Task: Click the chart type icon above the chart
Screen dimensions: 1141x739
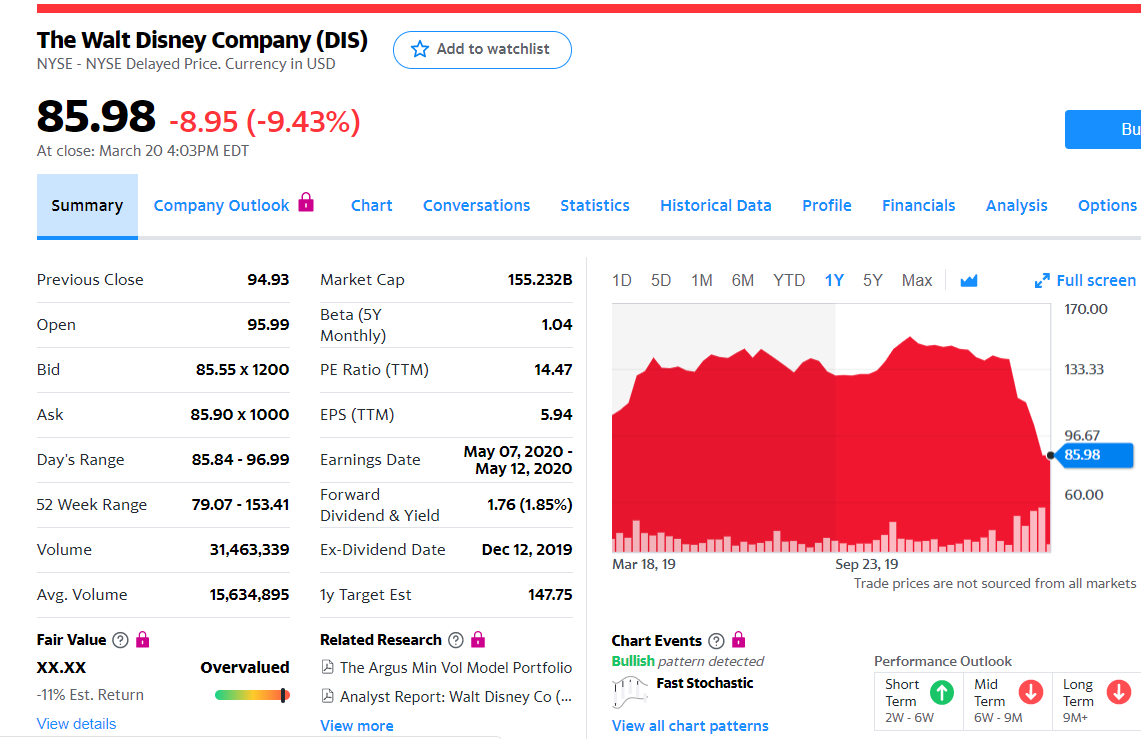Action: point(969,281)
